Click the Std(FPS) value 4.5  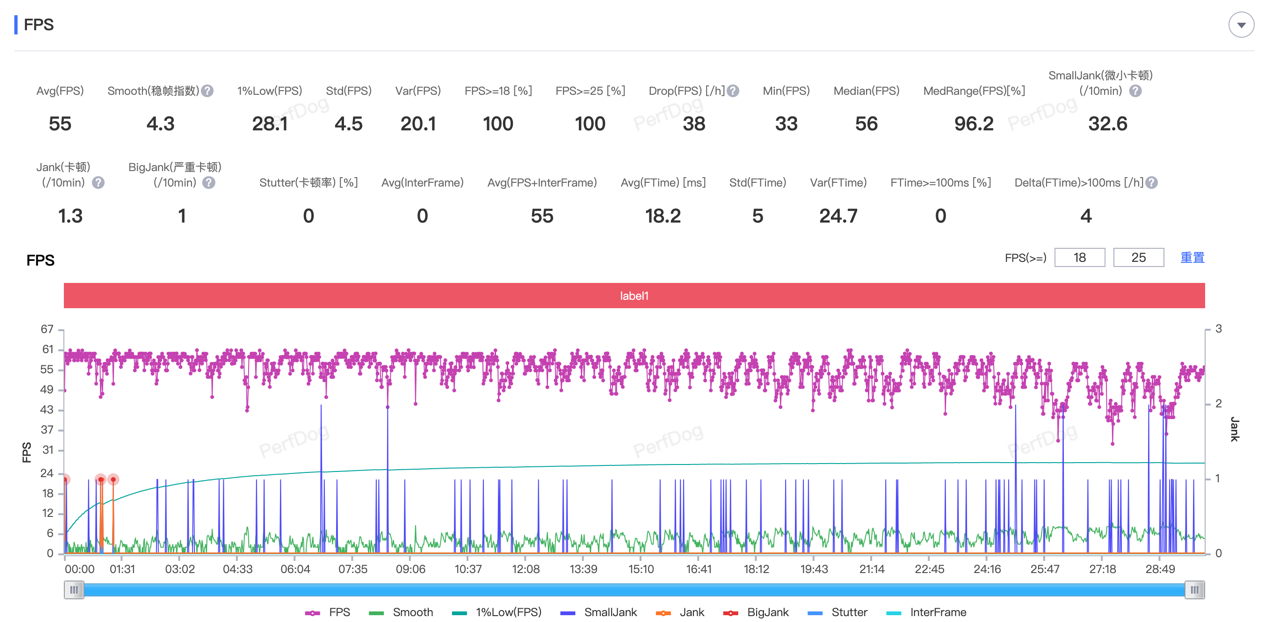coord(348,124)
